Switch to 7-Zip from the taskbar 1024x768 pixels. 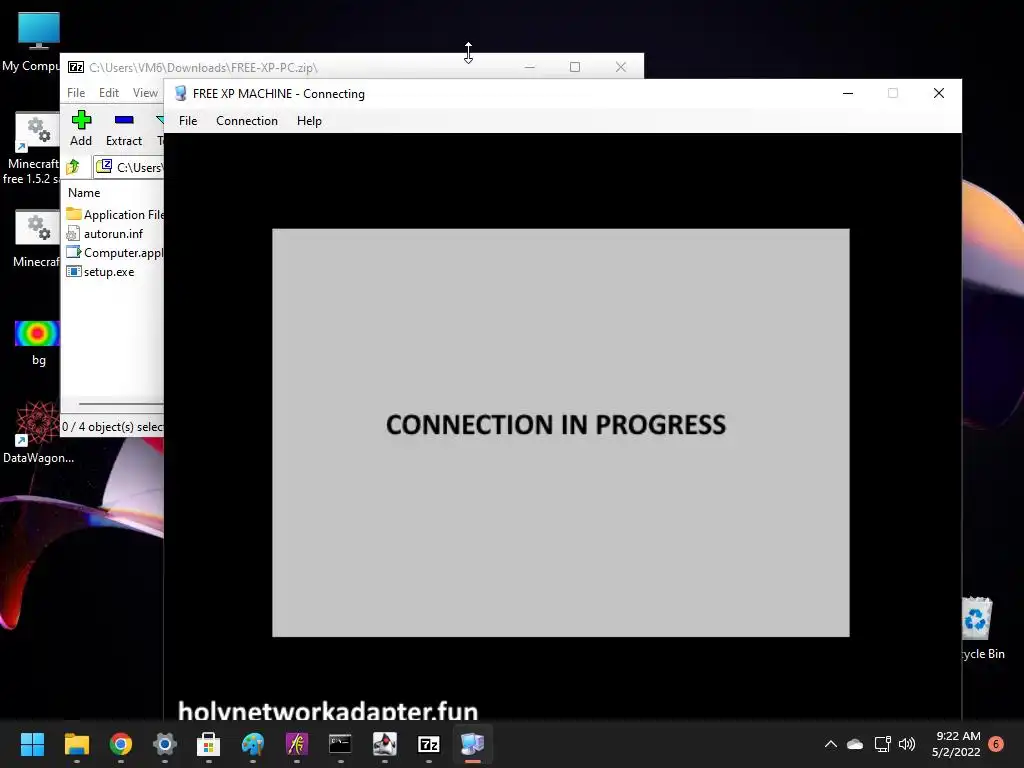point(428,744)
